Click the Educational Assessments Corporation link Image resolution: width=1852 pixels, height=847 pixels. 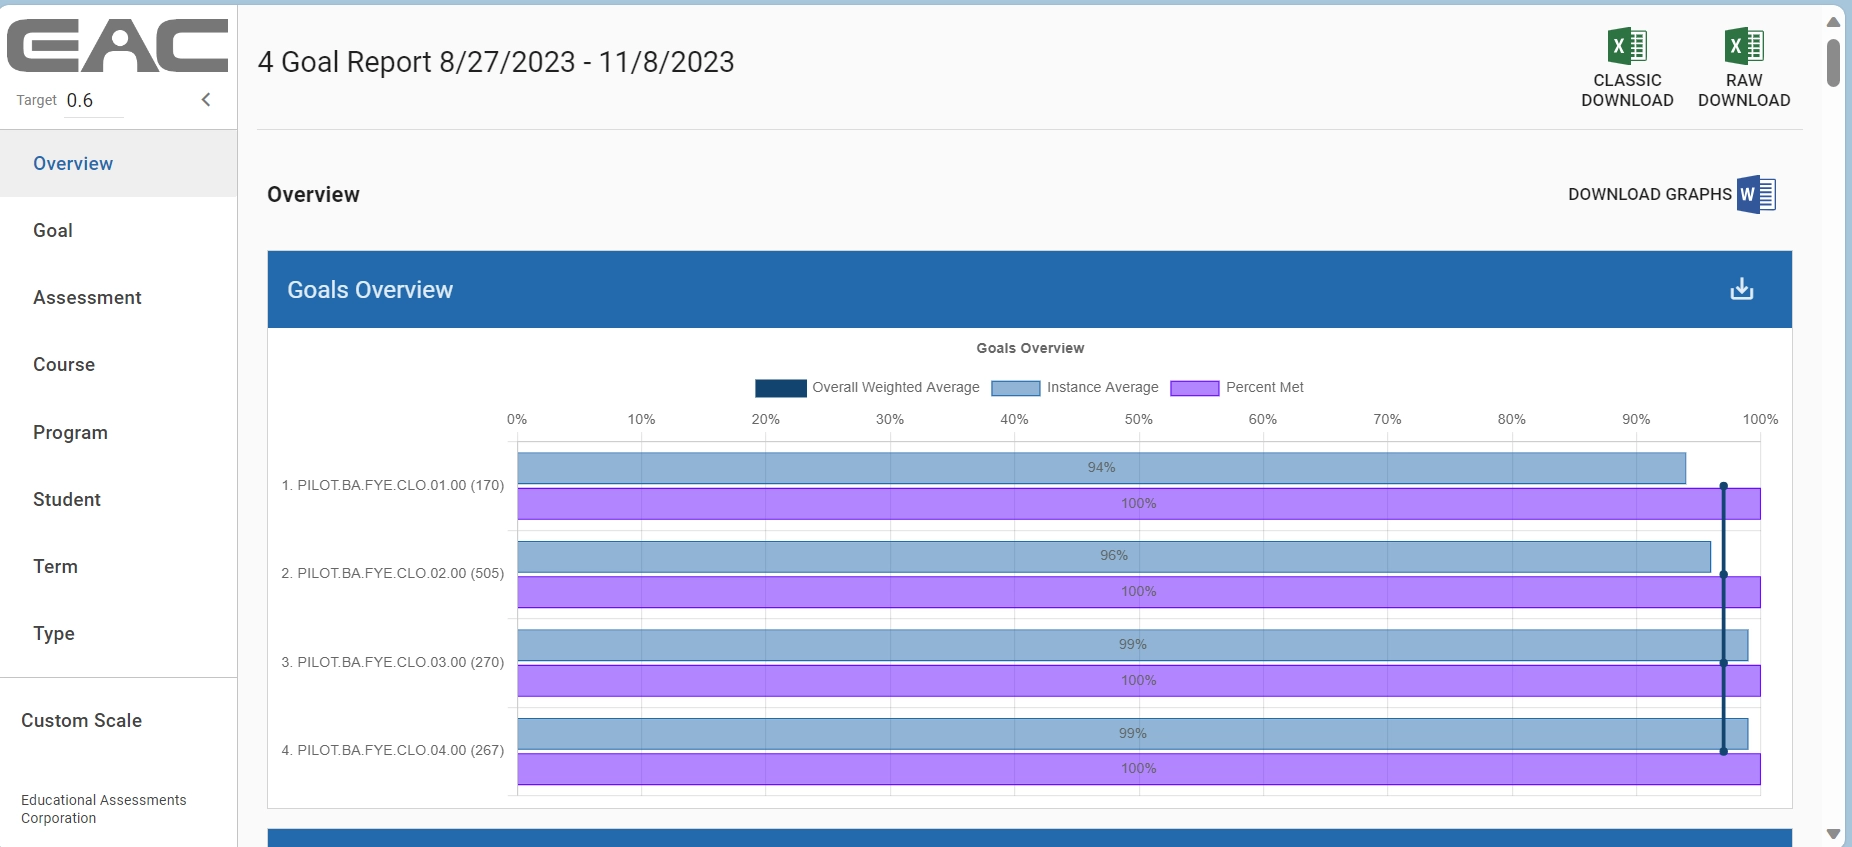[x=104, y=809]
